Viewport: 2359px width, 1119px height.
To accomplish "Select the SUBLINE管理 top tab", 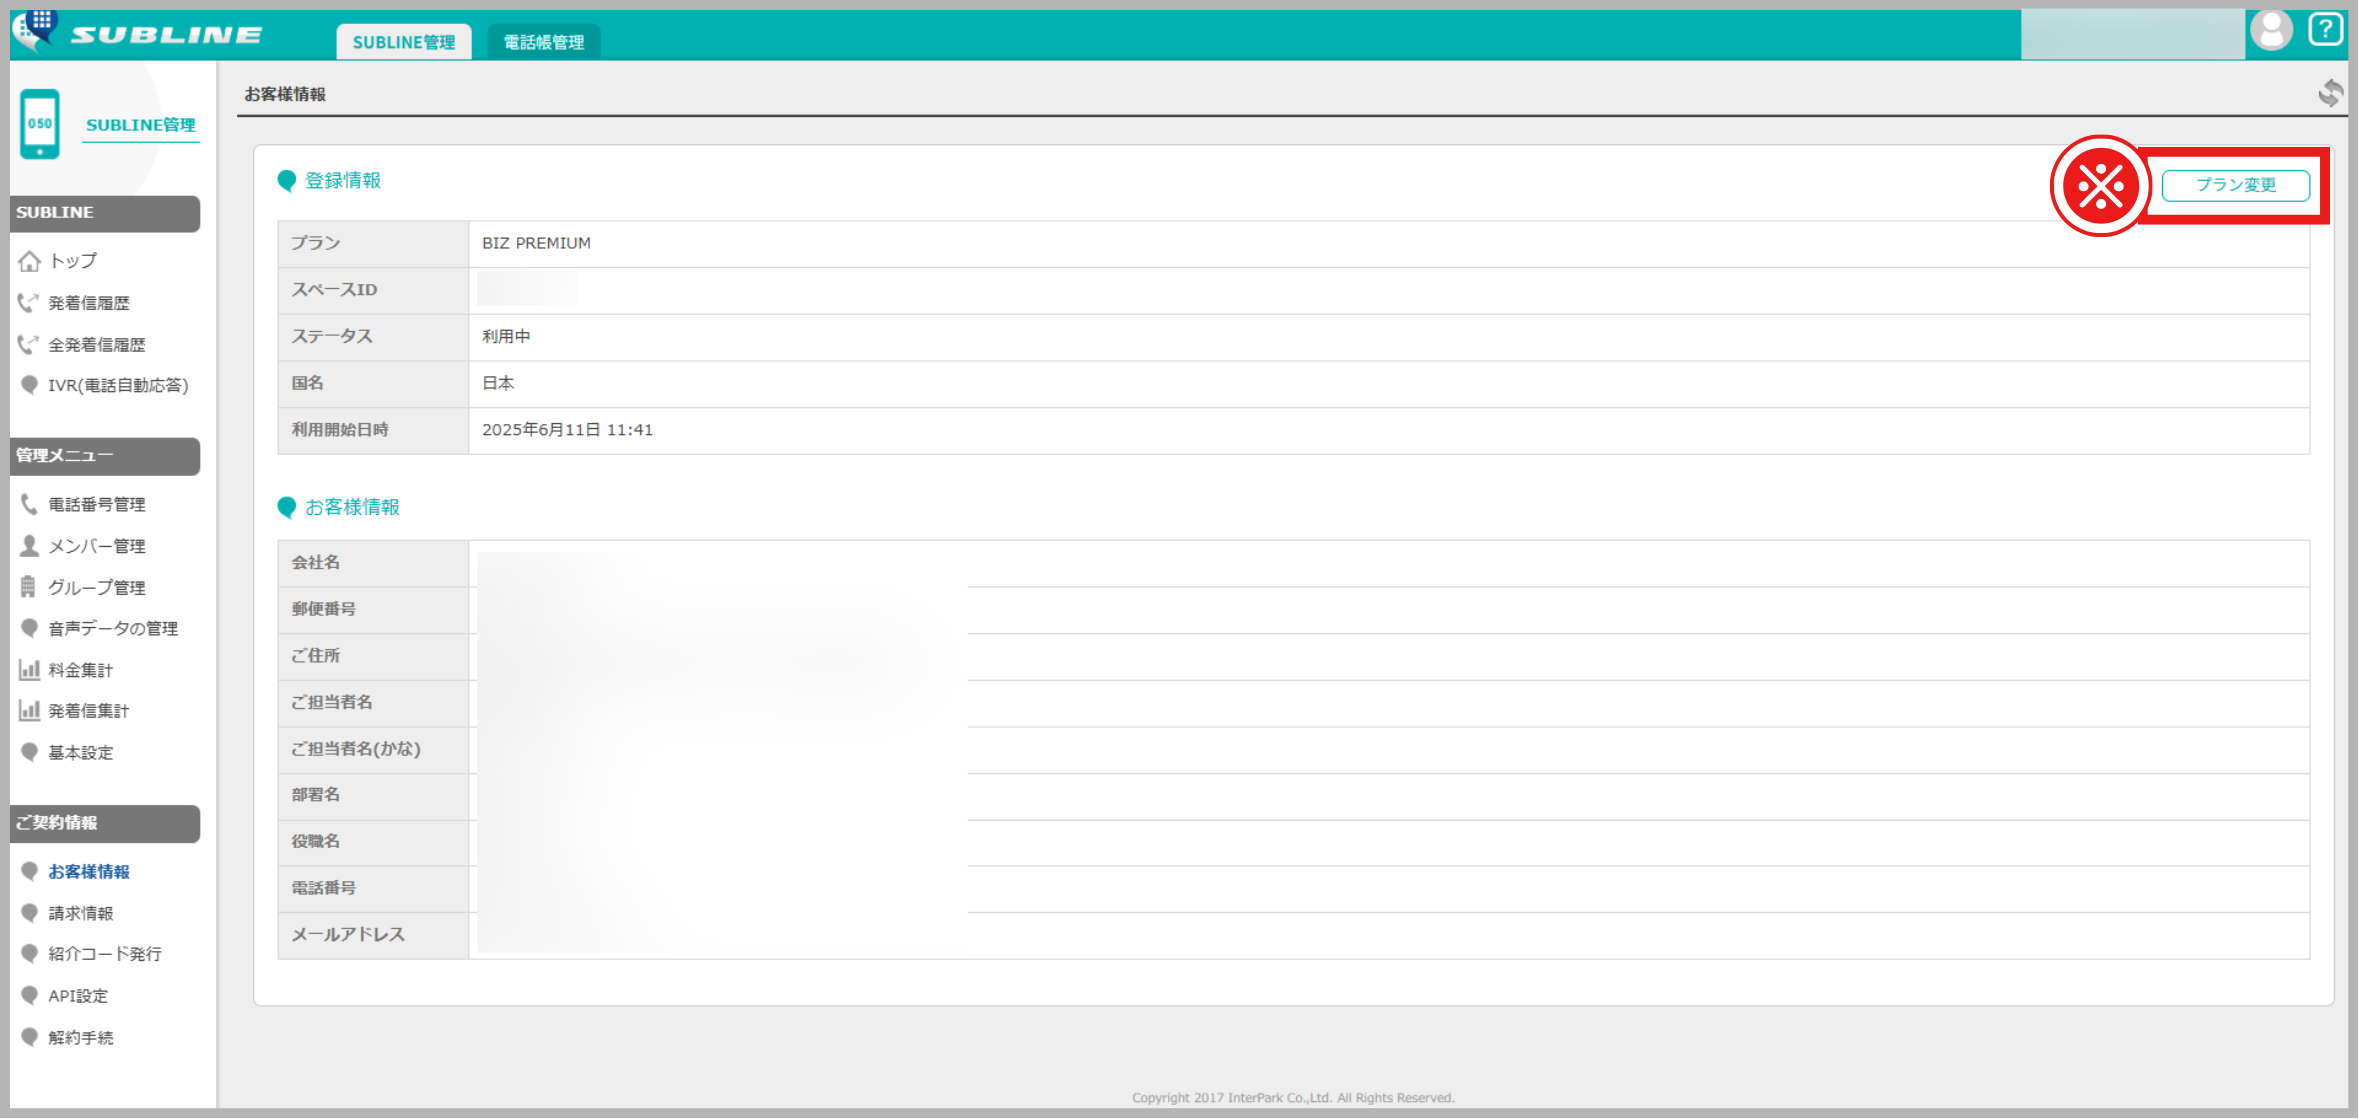I will coord(403,42).
